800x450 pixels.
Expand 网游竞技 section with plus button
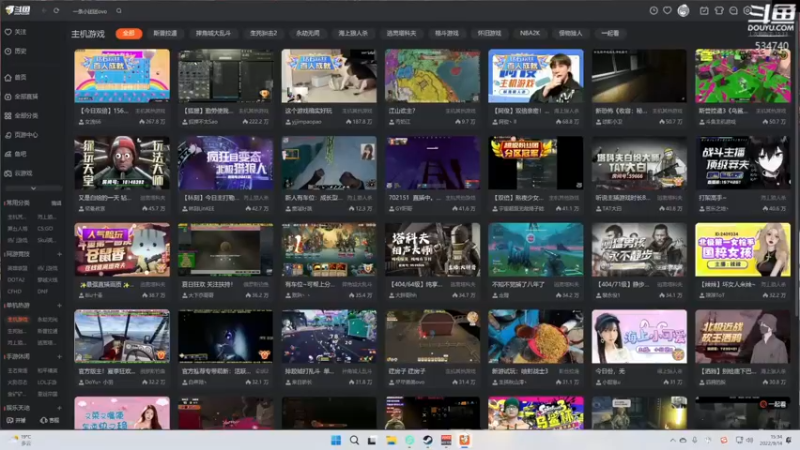point(59,254)
